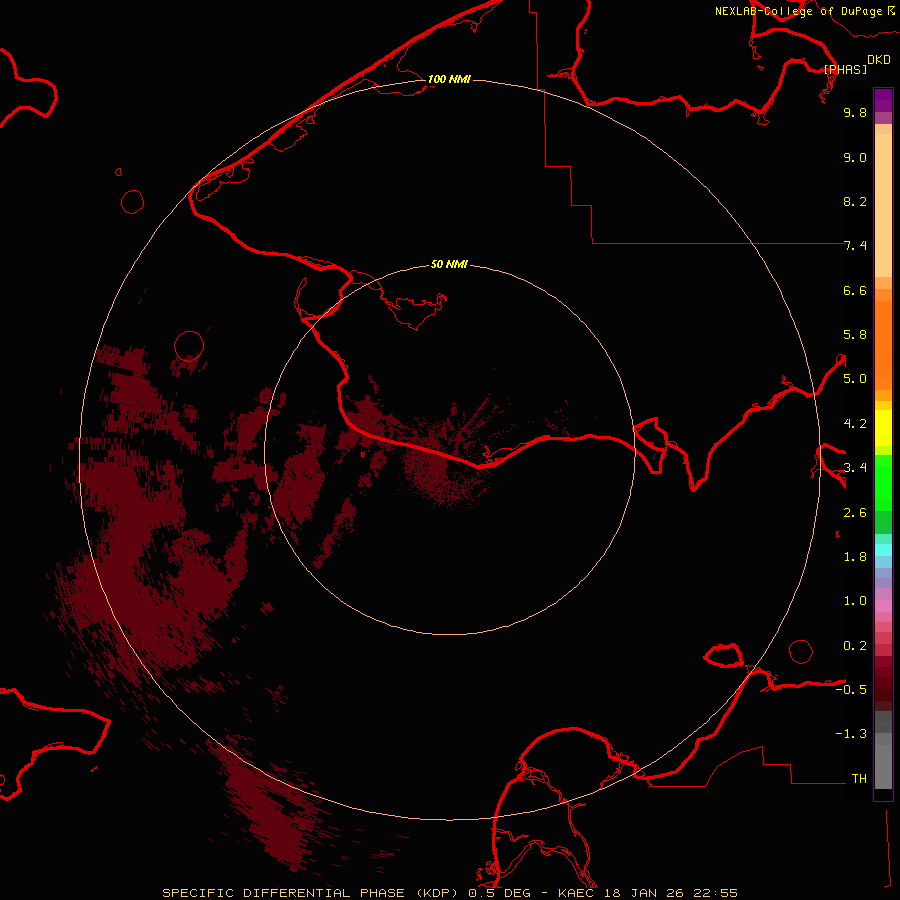Pick the yellow band of the color bar
The image size is (900, 900).
pyautogui.click(x=883, y=428)
